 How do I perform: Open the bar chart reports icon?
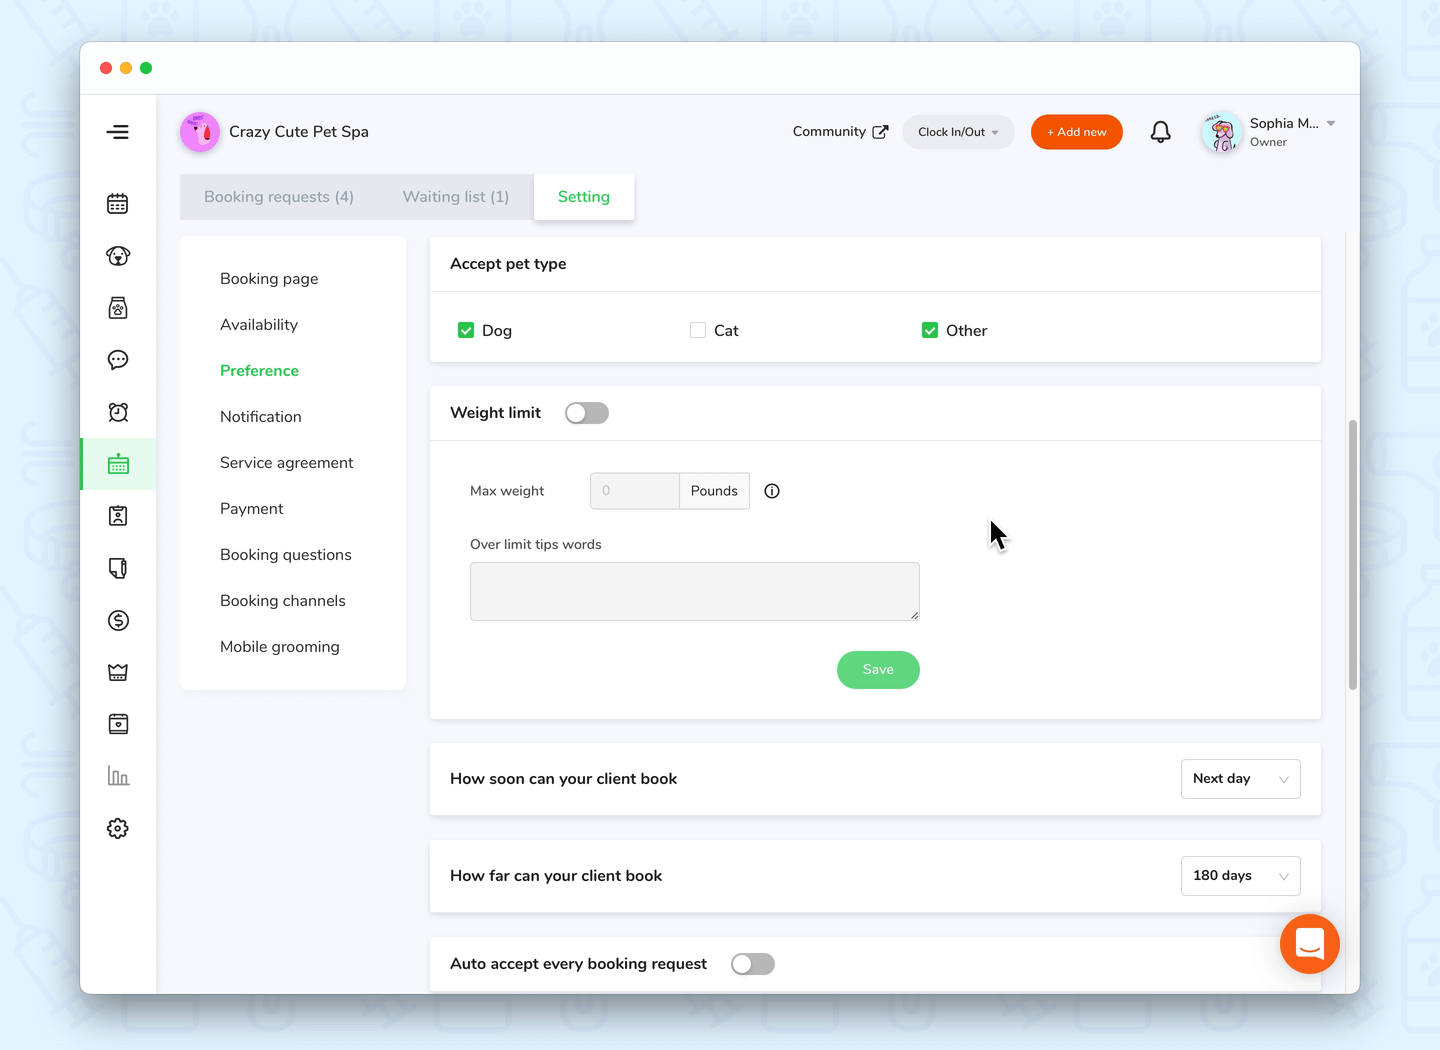(118, 776)
